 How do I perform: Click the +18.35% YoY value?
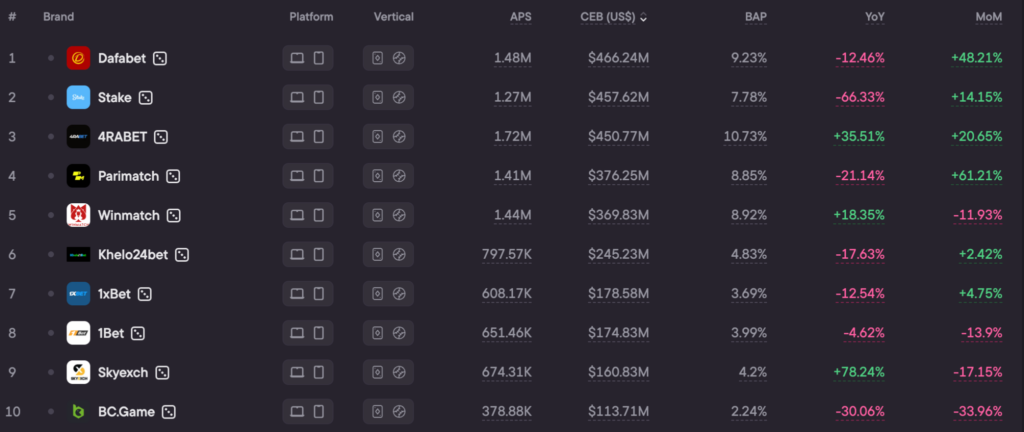[859, 215]
